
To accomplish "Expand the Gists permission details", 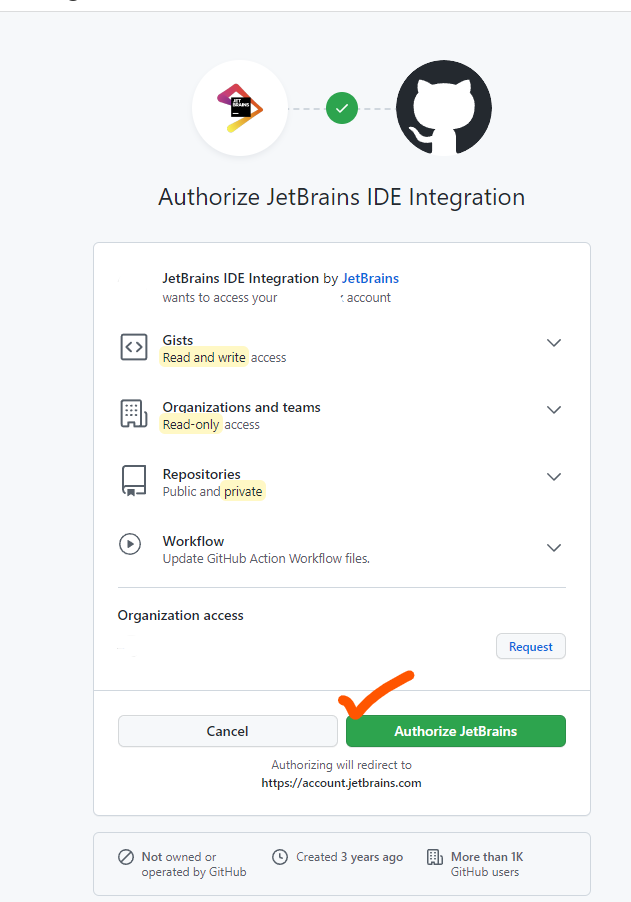I will pos(554,343).
